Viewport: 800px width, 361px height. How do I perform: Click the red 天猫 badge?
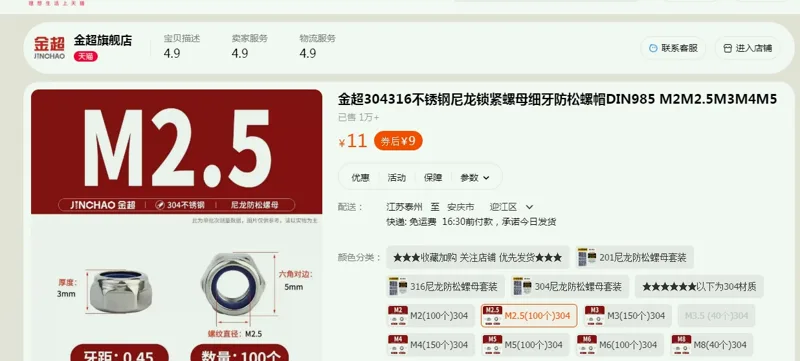[86, 56]
